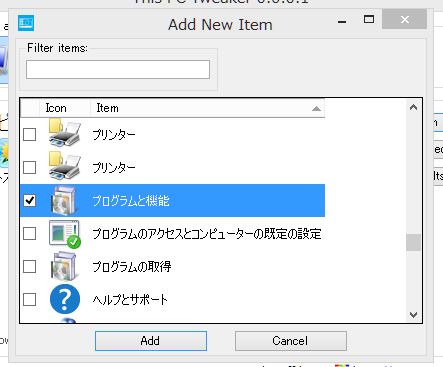The image size is (443, 367).
Task: Select the プログラムの取得 text
Action: [x=132, y=267]
